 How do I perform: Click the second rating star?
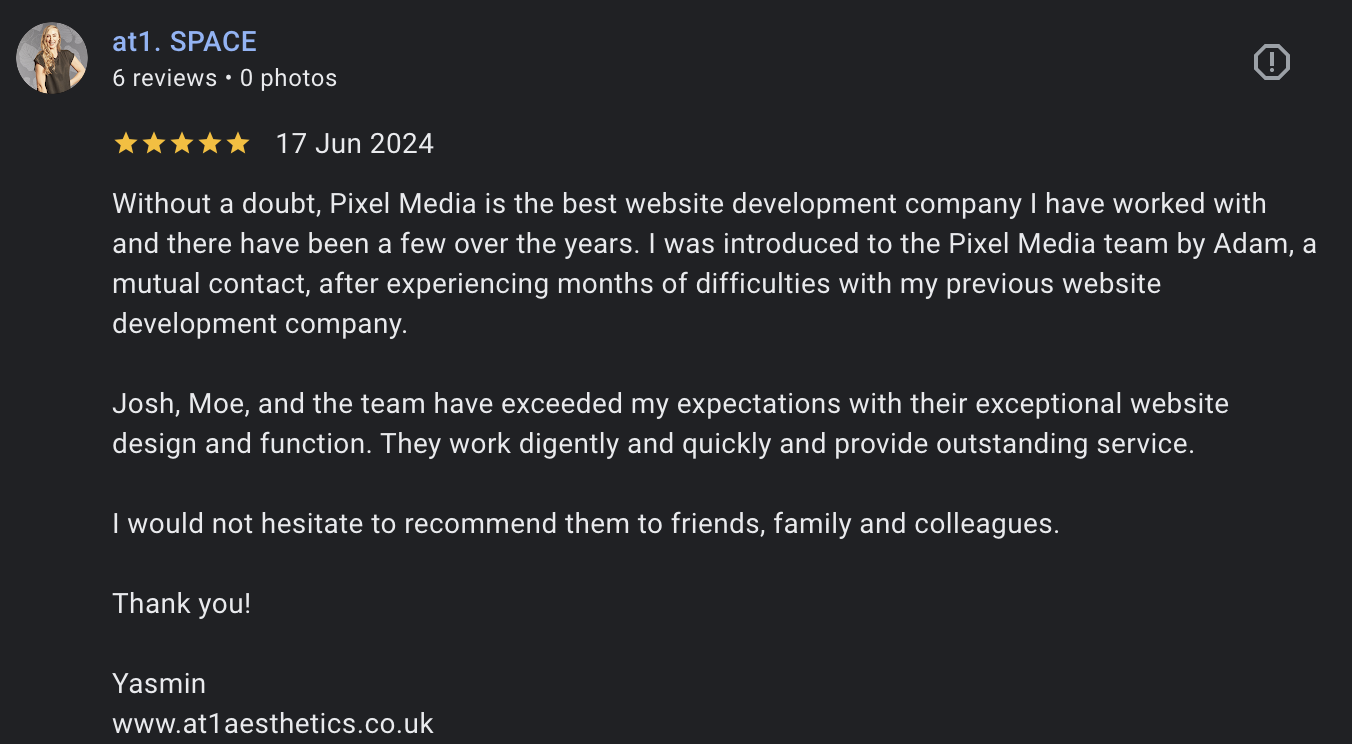[153, 144]
